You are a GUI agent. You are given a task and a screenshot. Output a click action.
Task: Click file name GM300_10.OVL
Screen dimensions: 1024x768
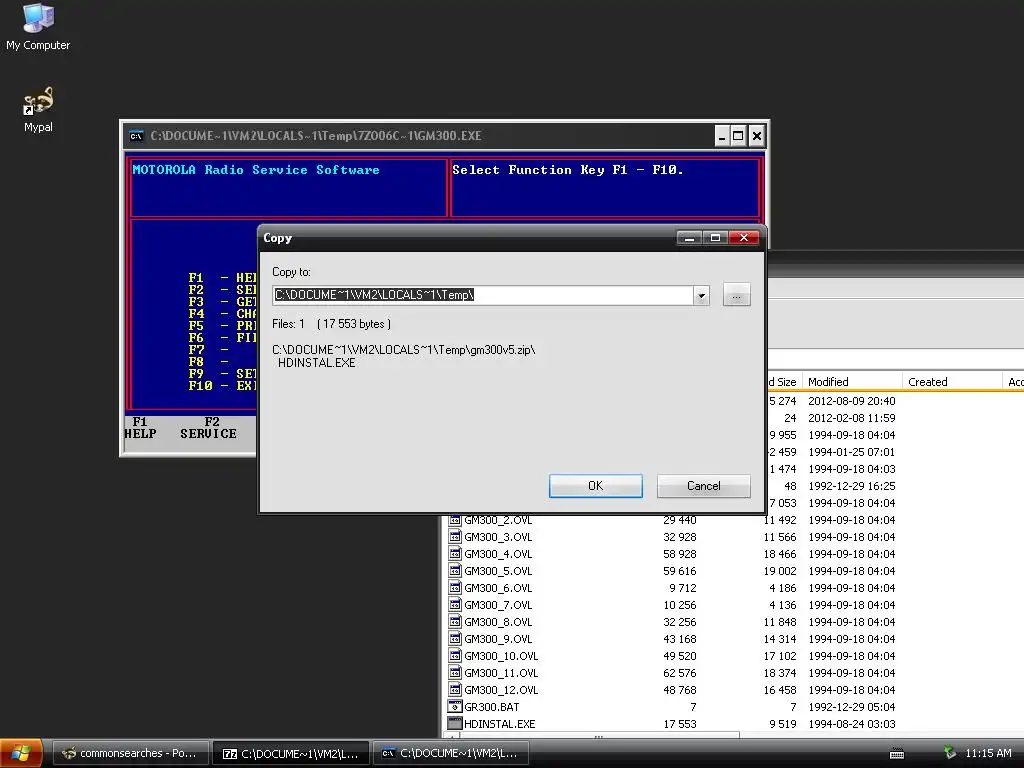pos(501,656)
